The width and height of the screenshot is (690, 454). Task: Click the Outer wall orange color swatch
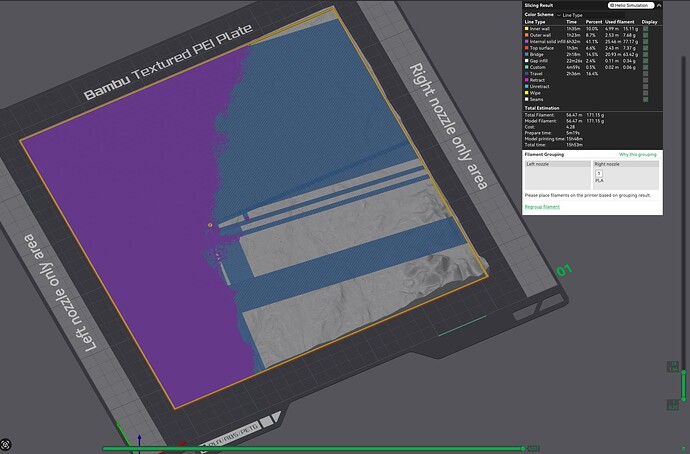point(526,35)
